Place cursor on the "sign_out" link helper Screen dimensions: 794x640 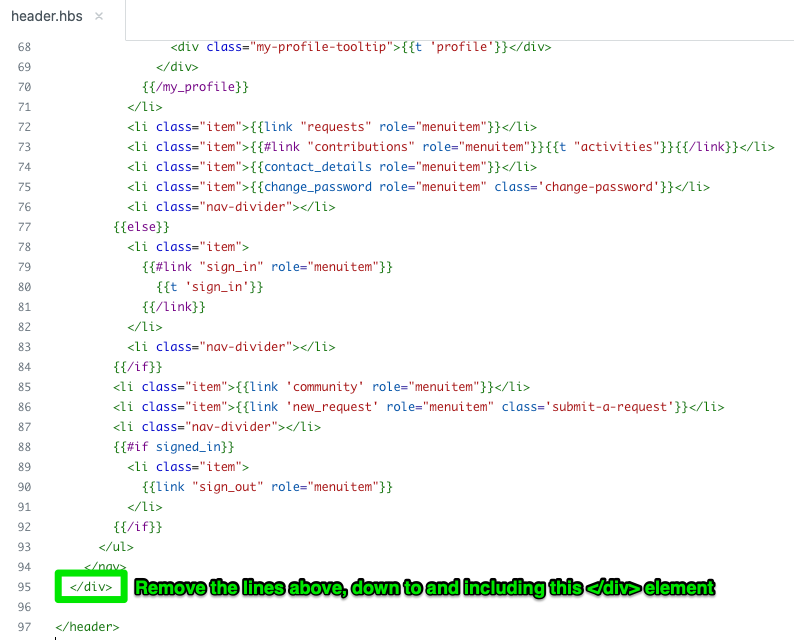tap(226, 487)
